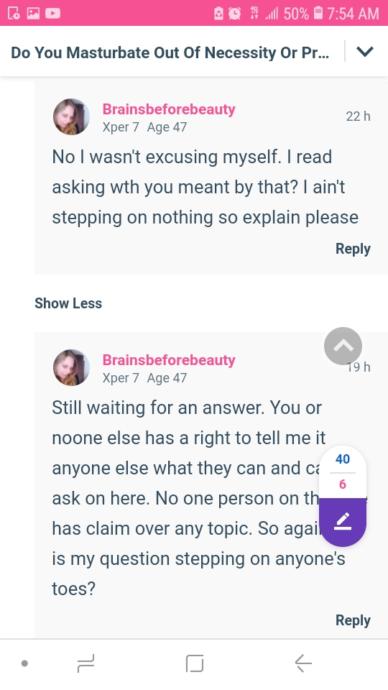Tap the Android home square button

(194, 663)
